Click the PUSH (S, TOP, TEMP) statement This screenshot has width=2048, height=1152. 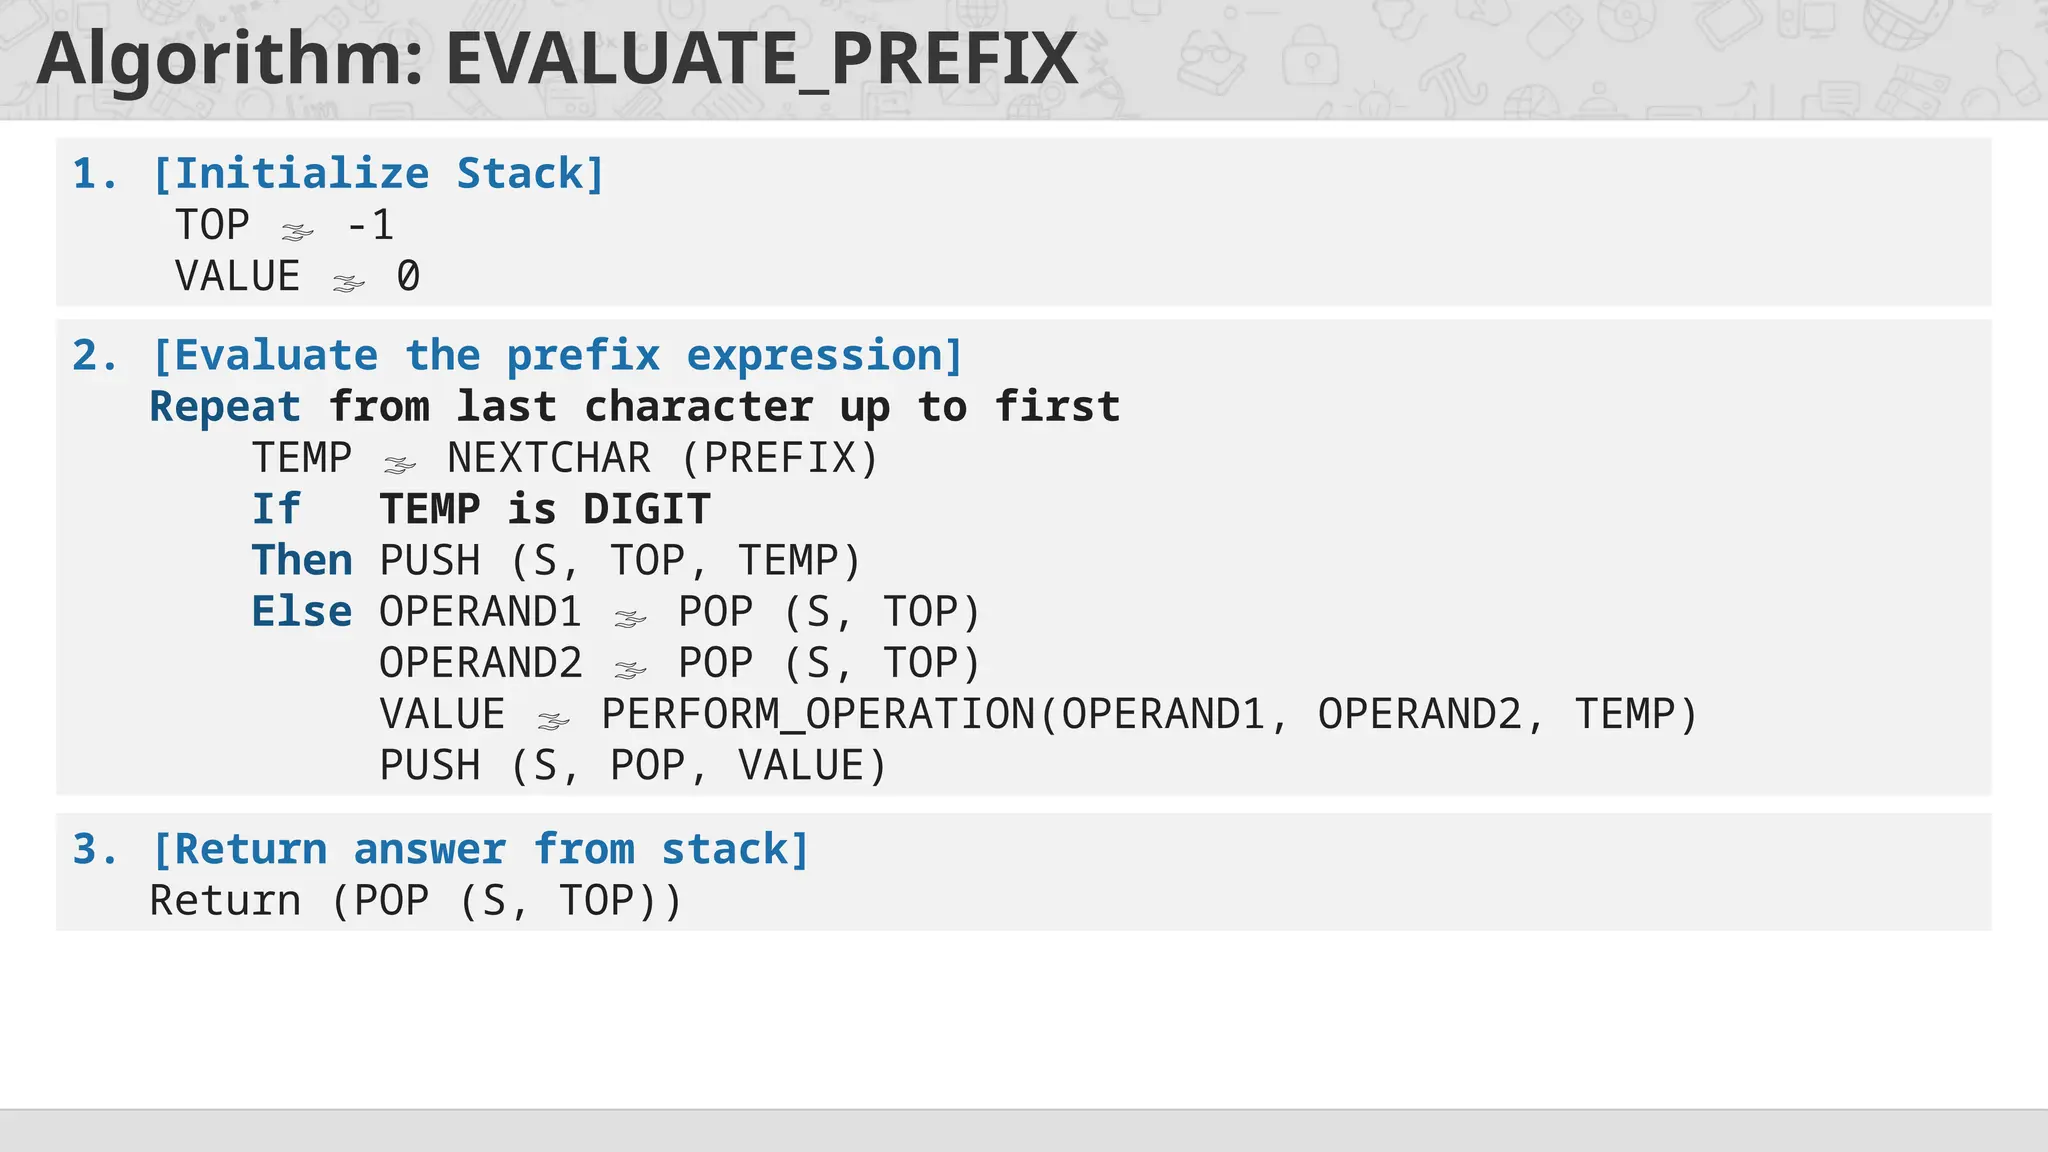click(x=620, y=561)
